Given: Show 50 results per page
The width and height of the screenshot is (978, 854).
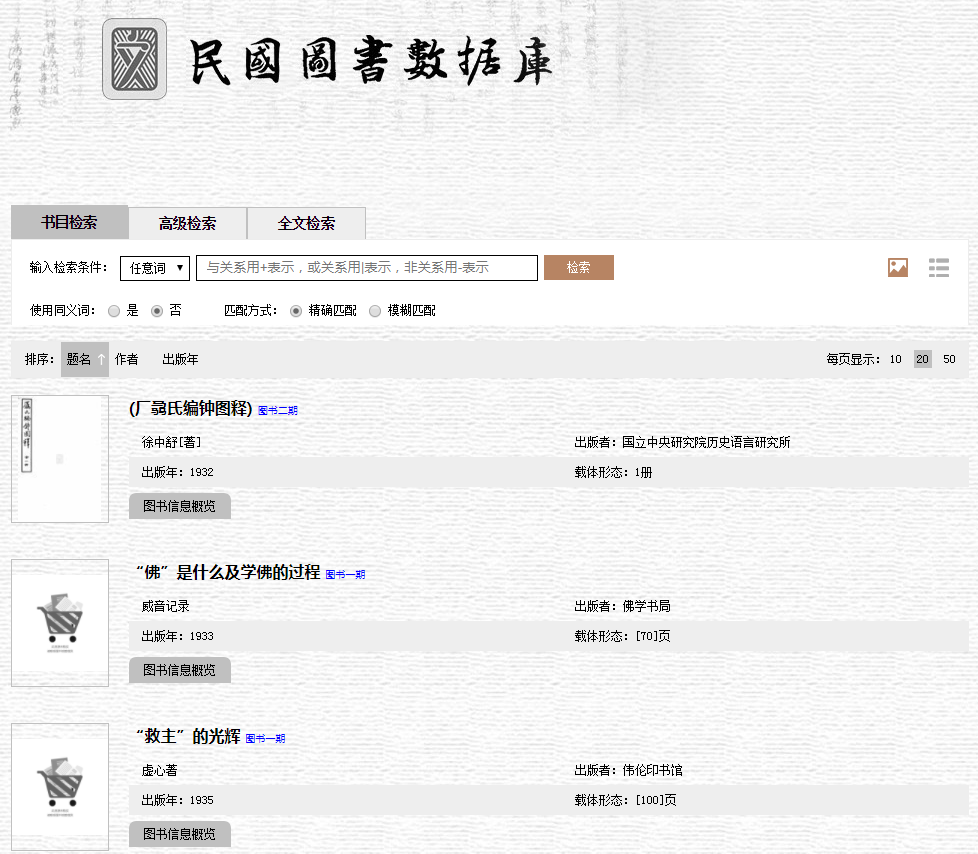Looking at the screenshot, I should (949, 359).
